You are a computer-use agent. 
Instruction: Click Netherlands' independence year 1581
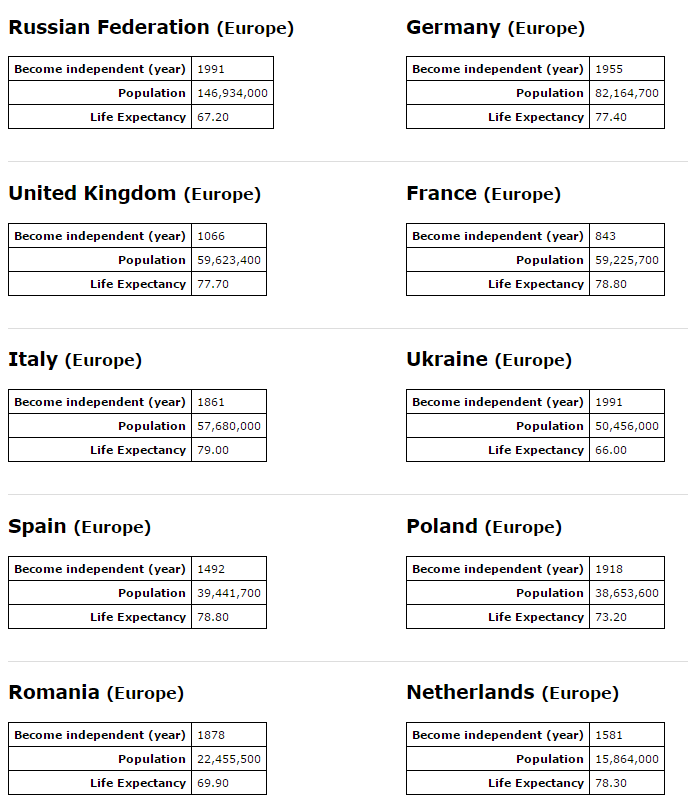[x=609, y=735]
